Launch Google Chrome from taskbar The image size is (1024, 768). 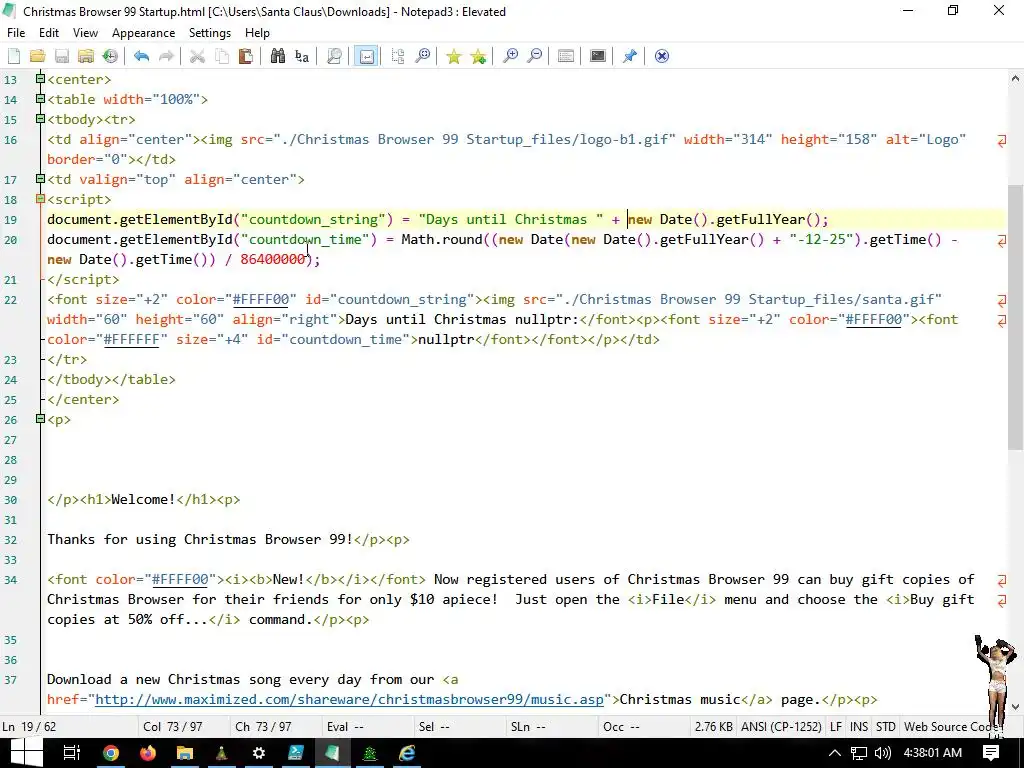(110, 753)
